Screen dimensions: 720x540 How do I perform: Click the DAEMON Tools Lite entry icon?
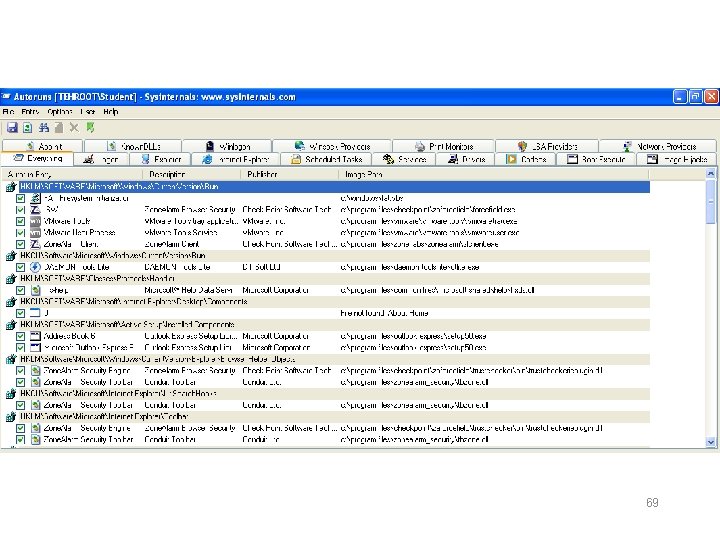click(35, 267)
